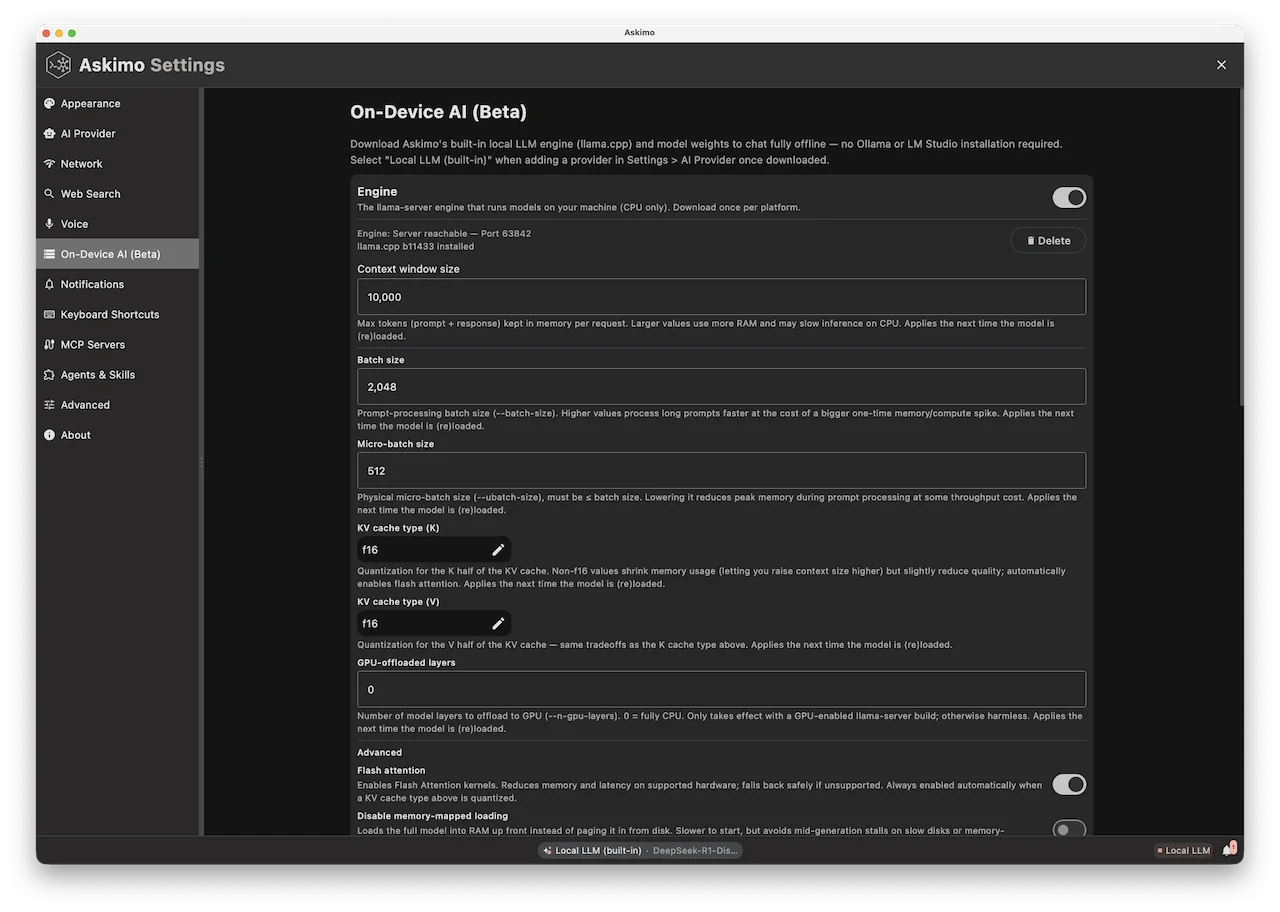Click the "Engine: Server reachable — Port 63842" text
This screenshot has width=1280, height=912.
click(444, 234)
